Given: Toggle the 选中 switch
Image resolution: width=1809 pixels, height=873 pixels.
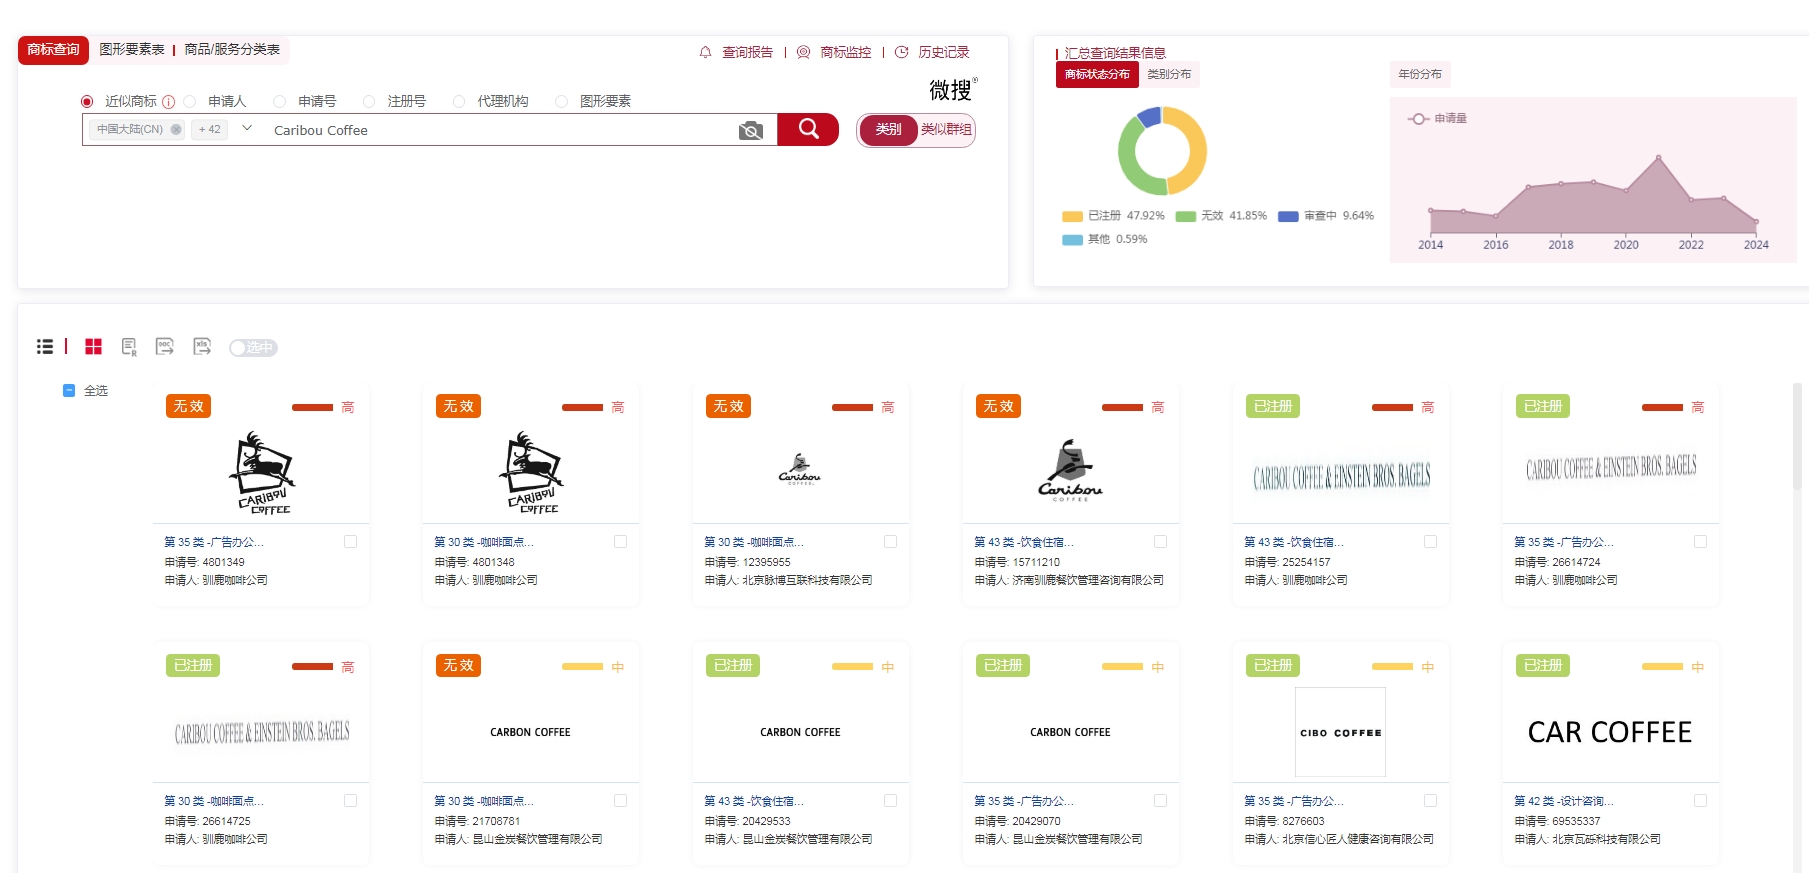Looking at the screenshot, I should pos(253,348).
